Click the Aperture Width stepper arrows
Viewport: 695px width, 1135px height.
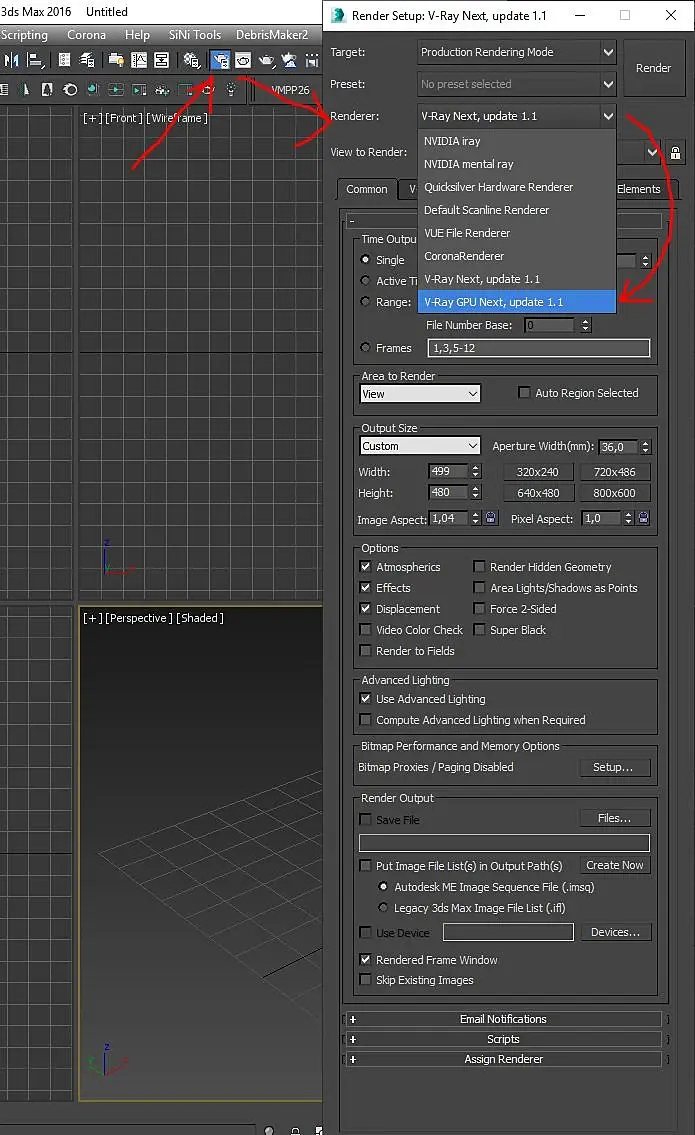point(646,447)
